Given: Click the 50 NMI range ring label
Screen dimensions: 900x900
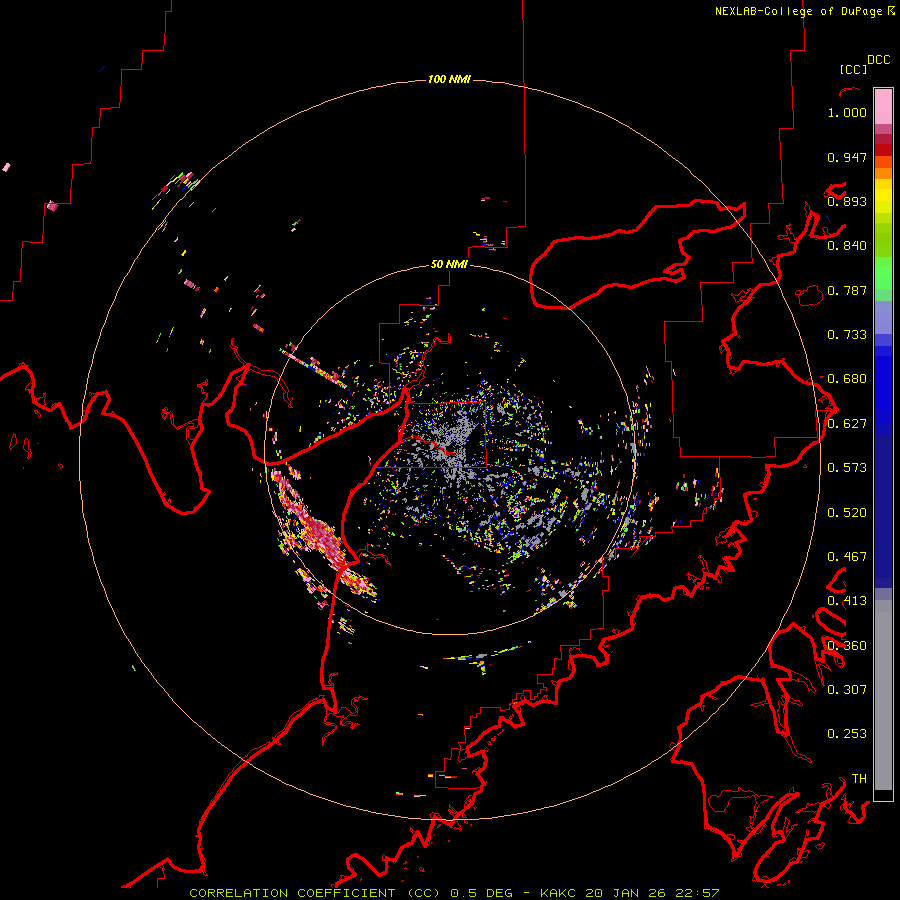Looking at the screenshot, I should click(449, 265).
